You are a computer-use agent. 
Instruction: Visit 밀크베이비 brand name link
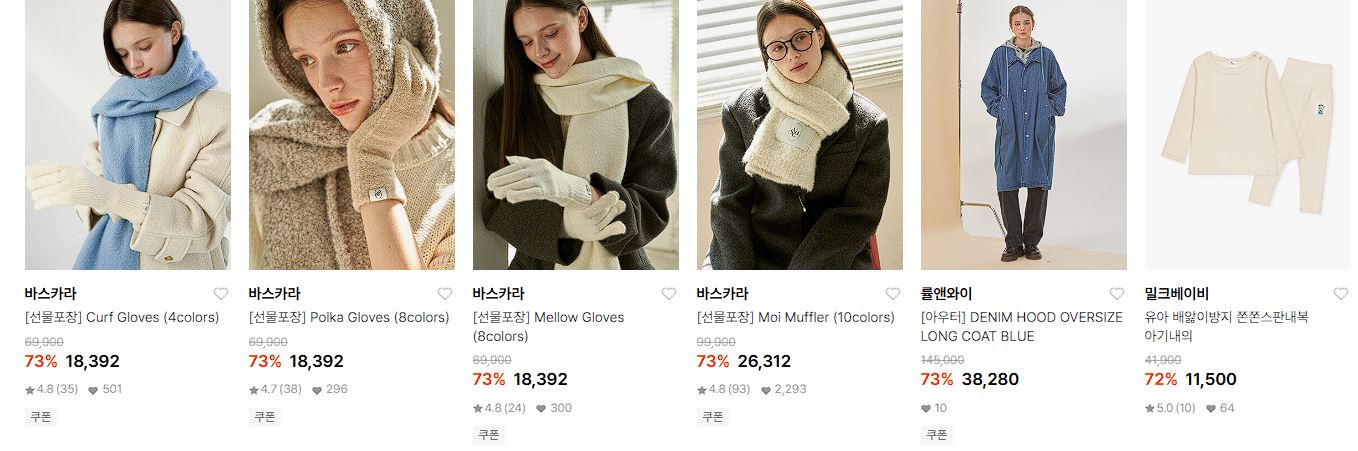pyautogui.click(x=1177, y=294)
